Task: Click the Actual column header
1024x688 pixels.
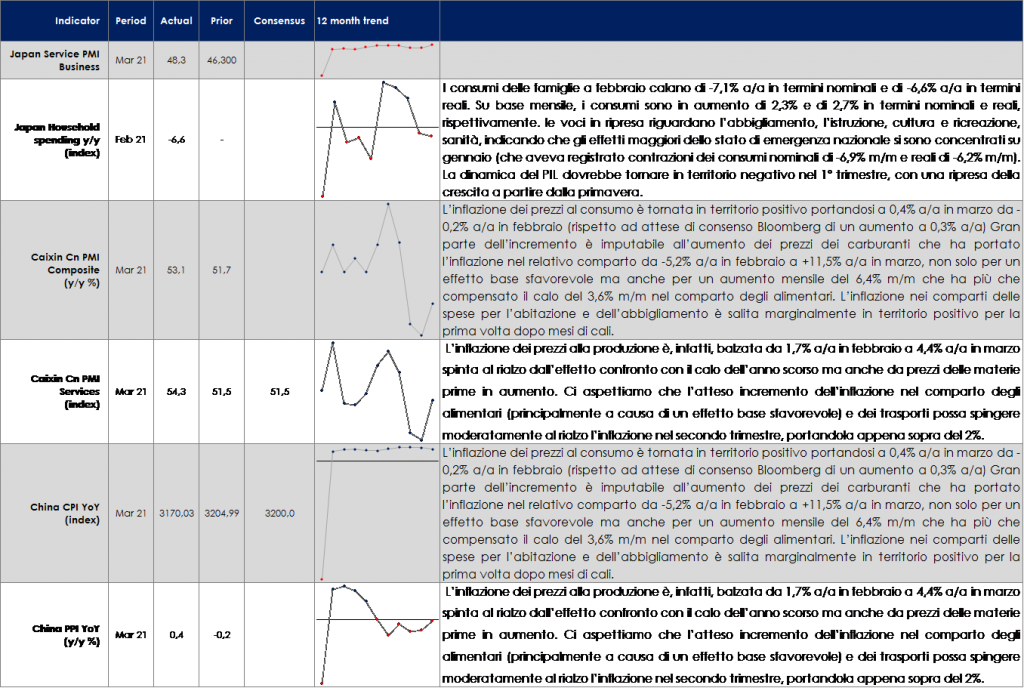Action: coord(176,20)
